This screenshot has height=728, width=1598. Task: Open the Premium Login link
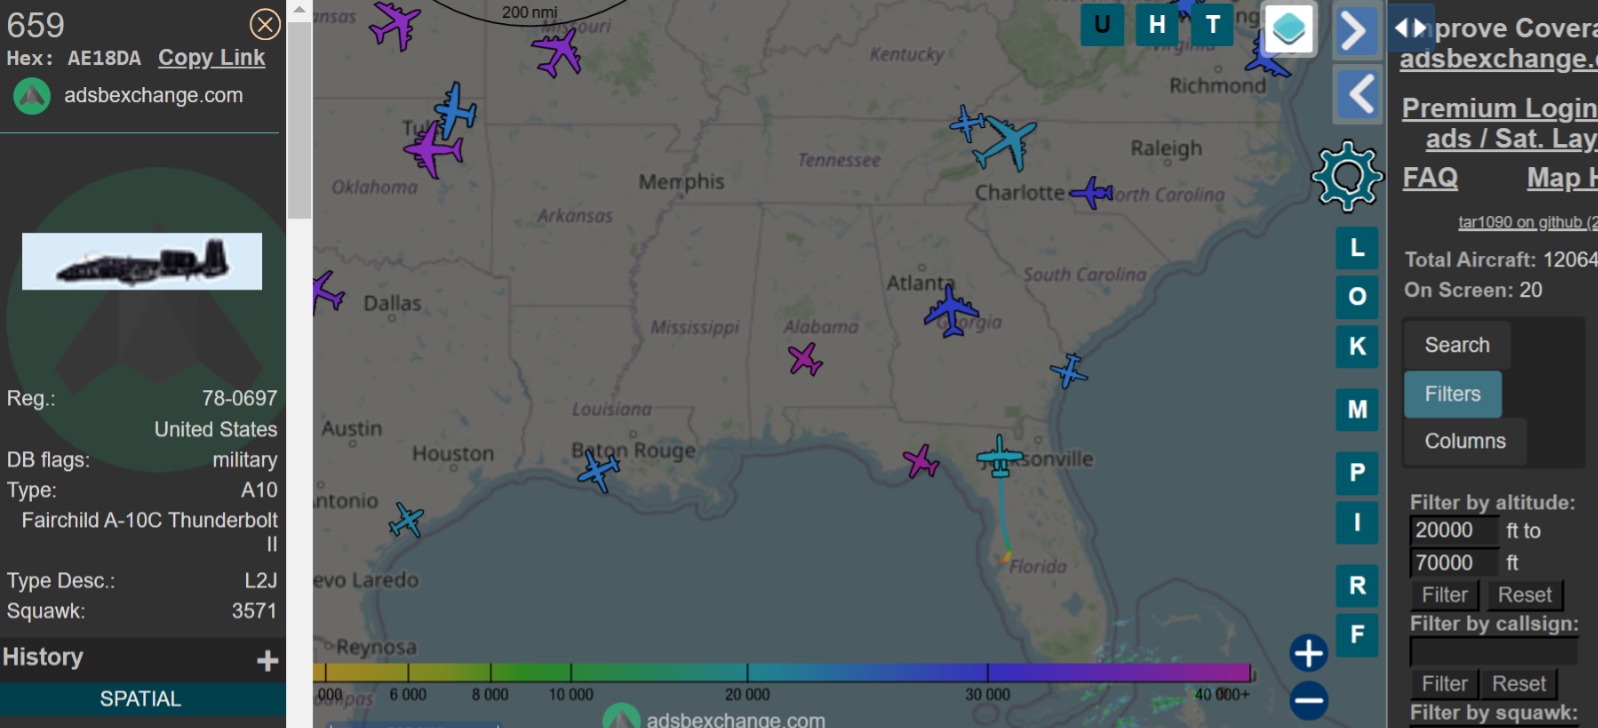tap(1499, 108)
